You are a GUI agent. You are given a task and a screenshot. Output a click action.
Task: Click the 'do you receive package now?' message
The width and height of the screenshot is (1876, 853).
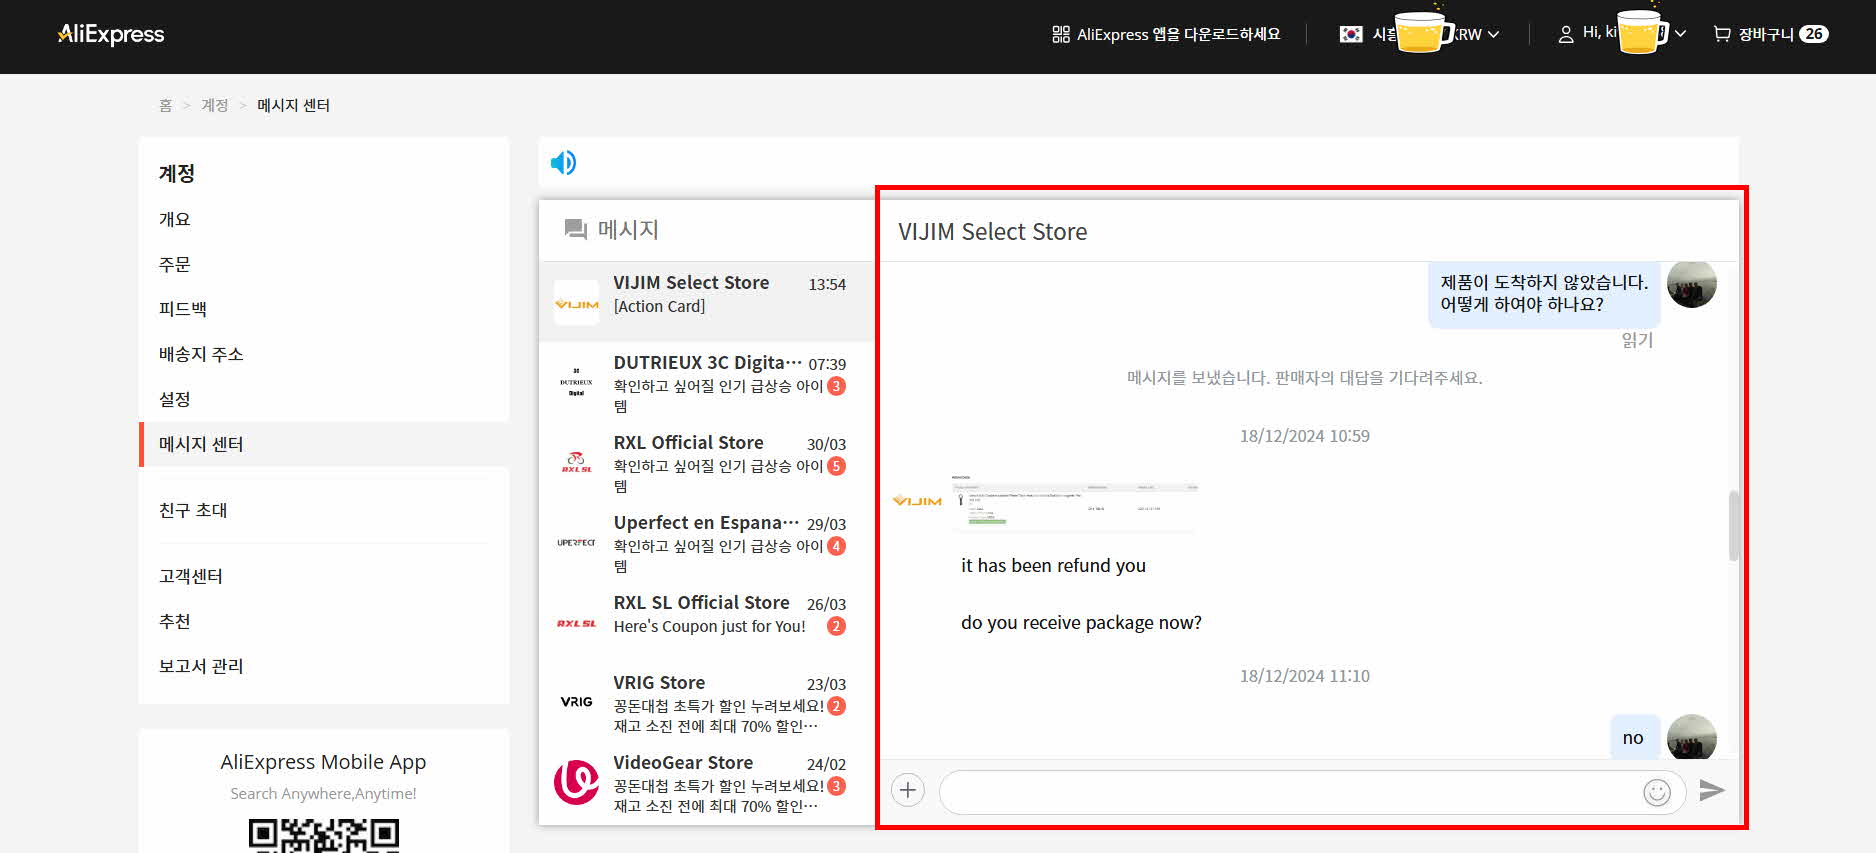[x=1081, y=622]
